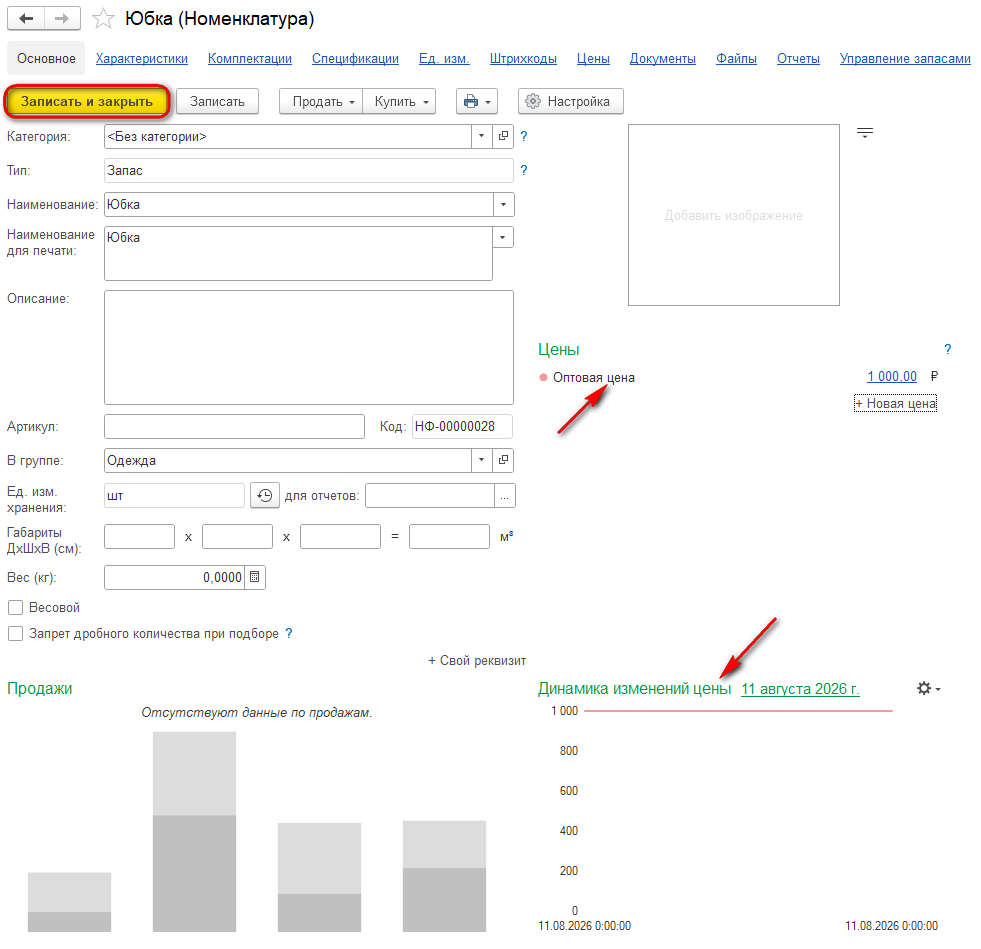This screenshot has height=949, width=981.
Task: Change the date 11 августа 2026 г.
Action: point(800,689)
